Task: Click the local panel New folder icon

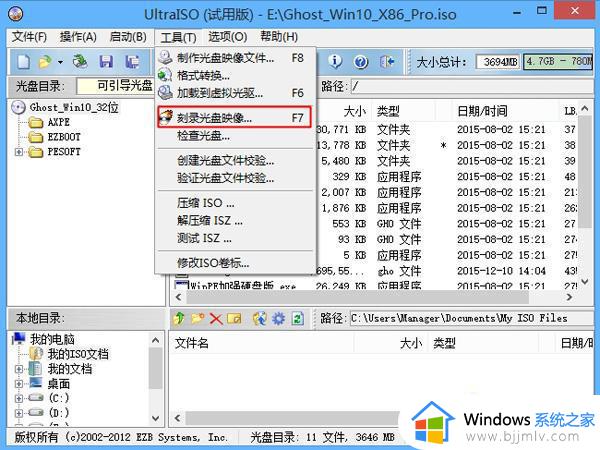Action: pyautogui.click(x=197, y=318)
